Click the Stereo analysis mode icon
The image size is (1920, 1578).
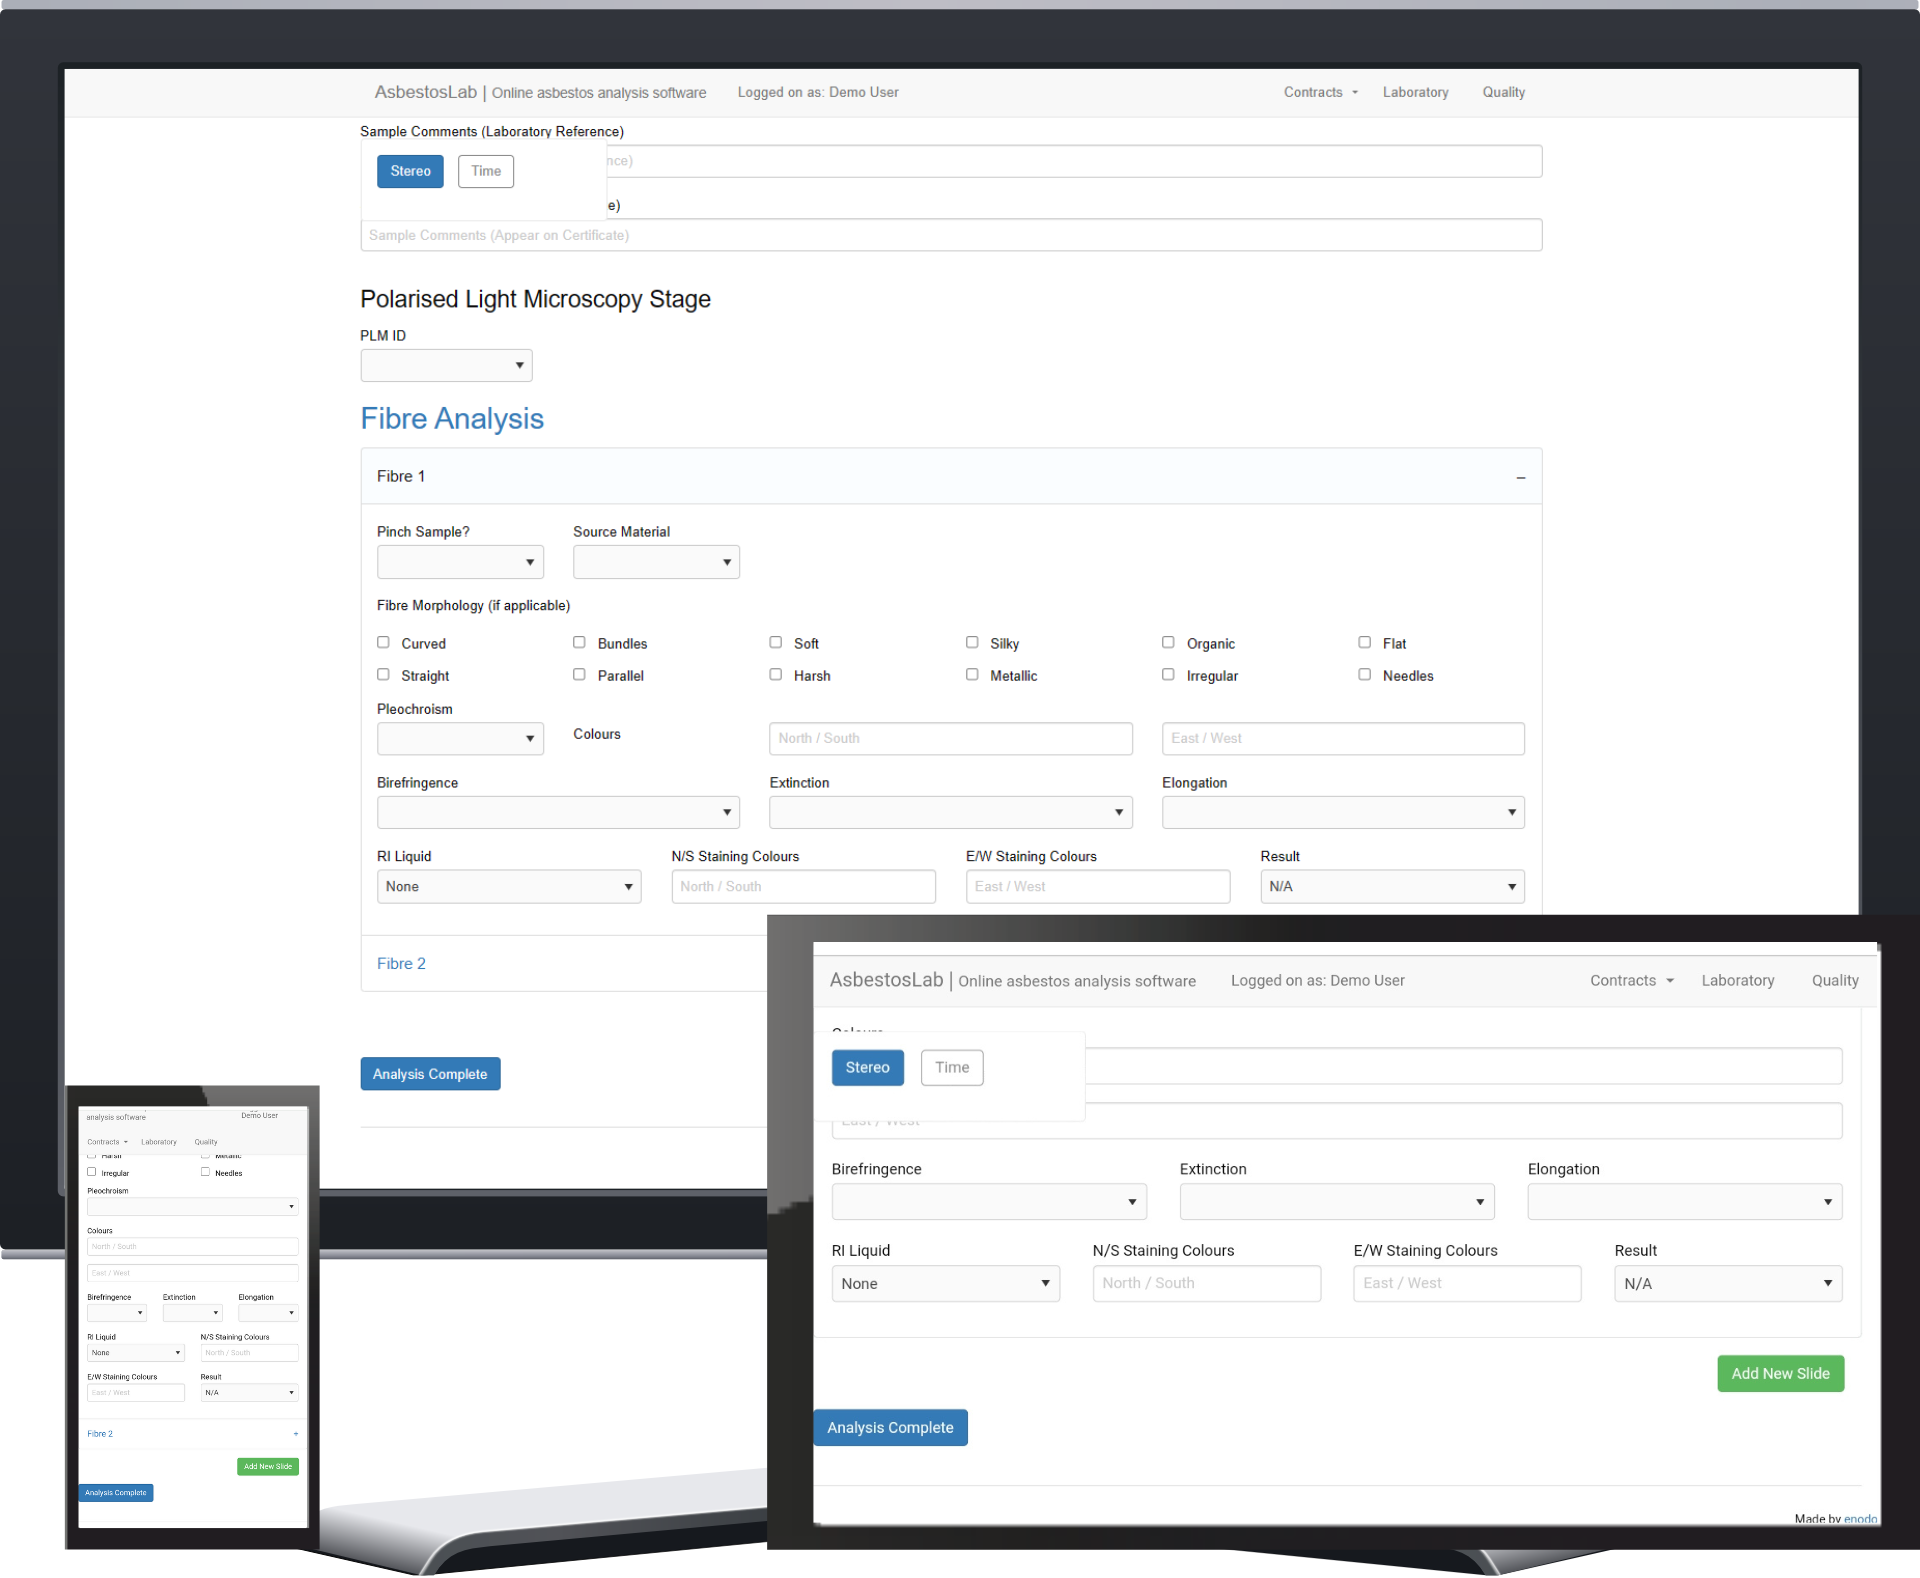pos(410,169)
